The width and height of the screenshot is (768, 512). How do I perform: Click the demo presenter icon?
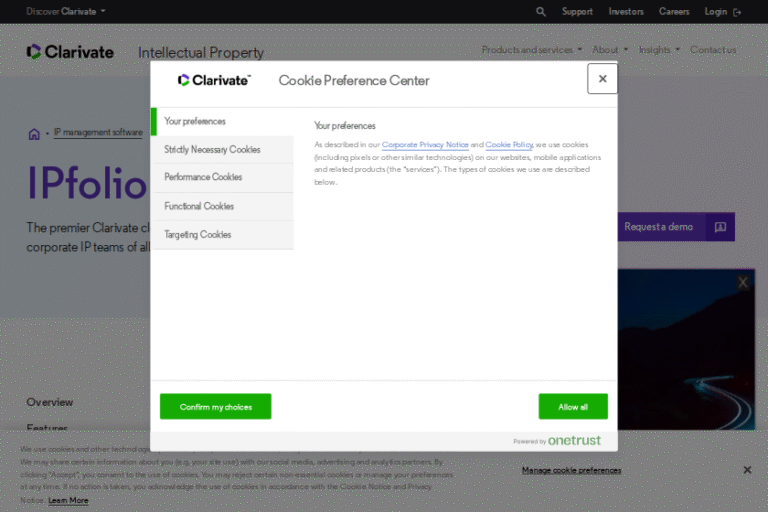point(720,227)
